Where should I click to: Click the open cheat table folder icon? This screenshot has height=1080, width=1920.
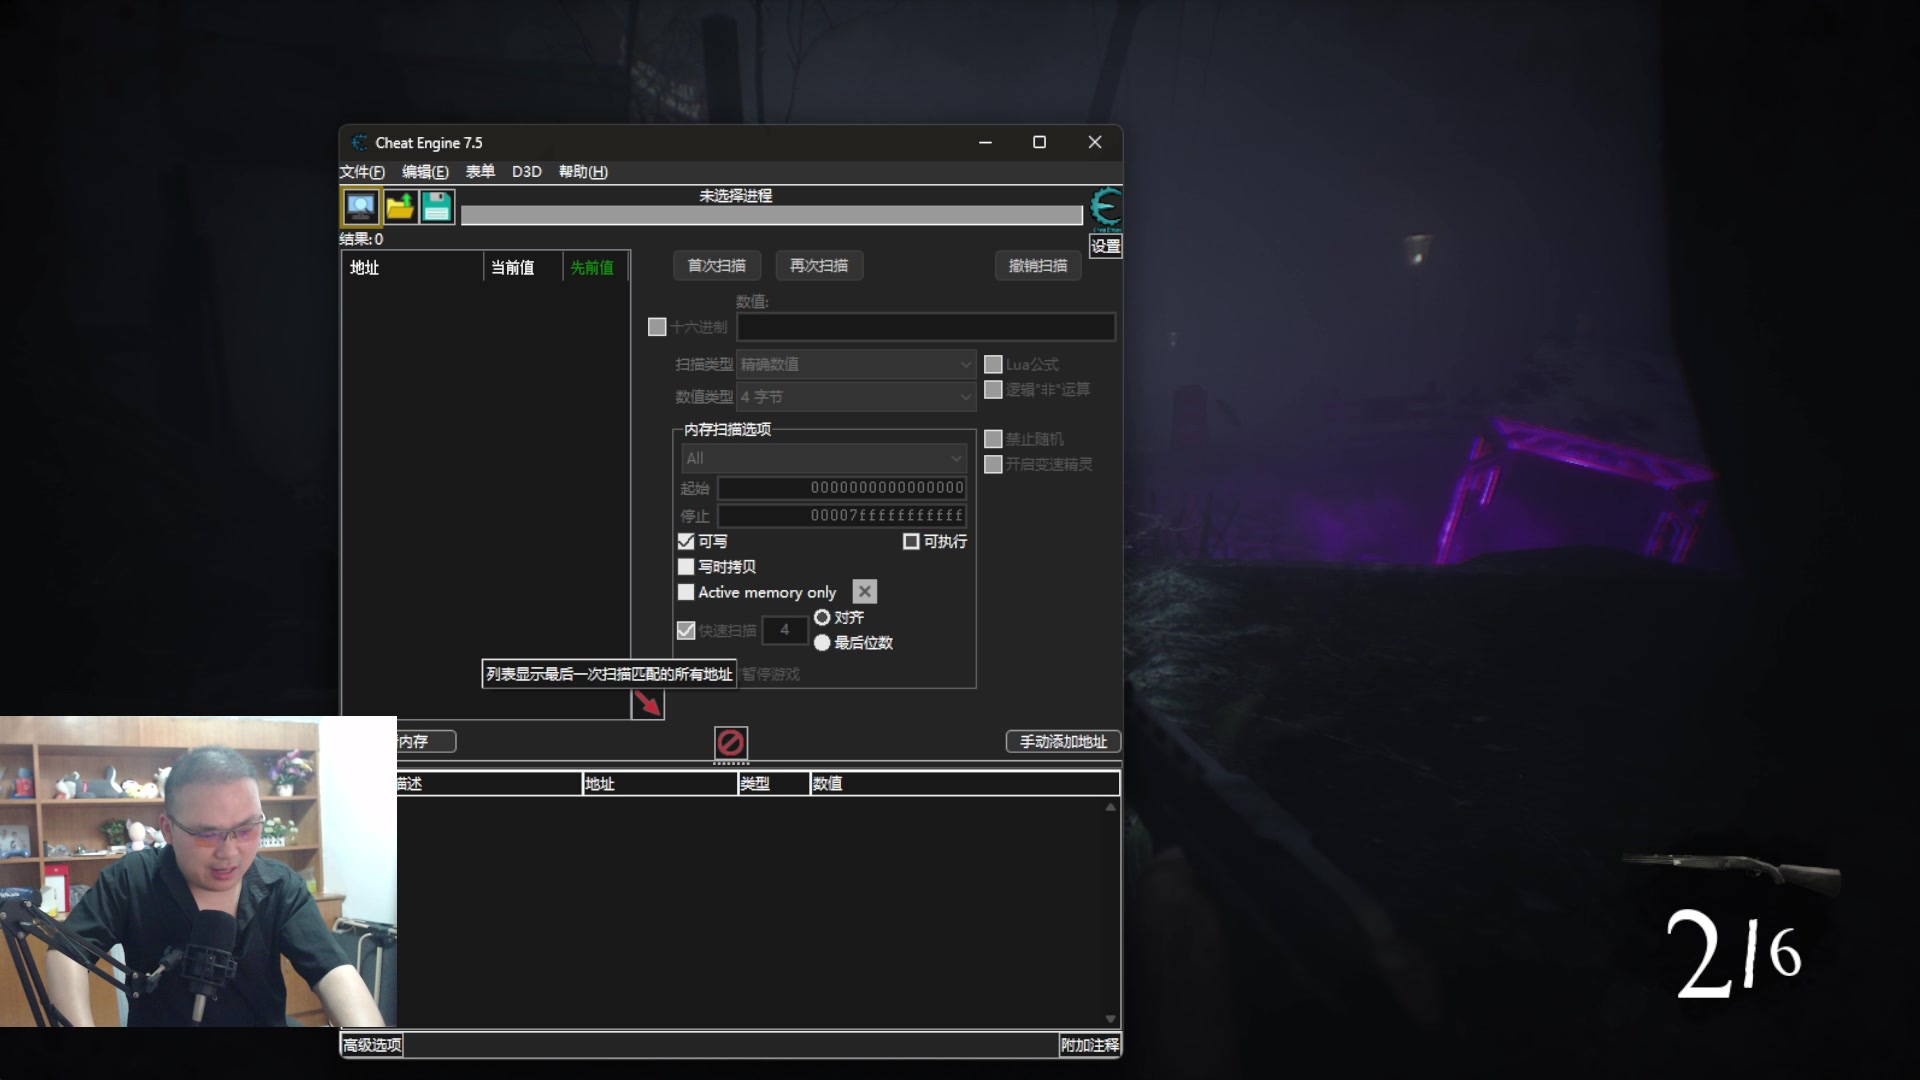click(x=400, y=207)
